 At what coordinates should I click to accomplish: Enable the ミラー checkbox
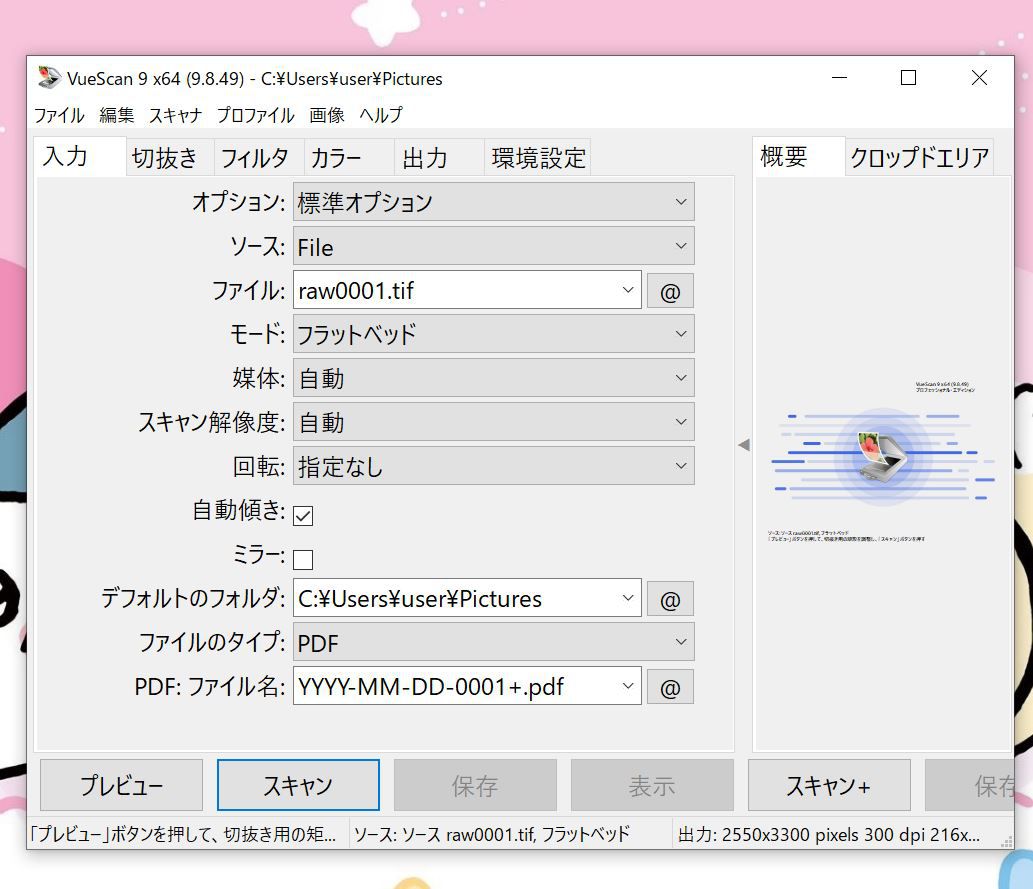303,559
